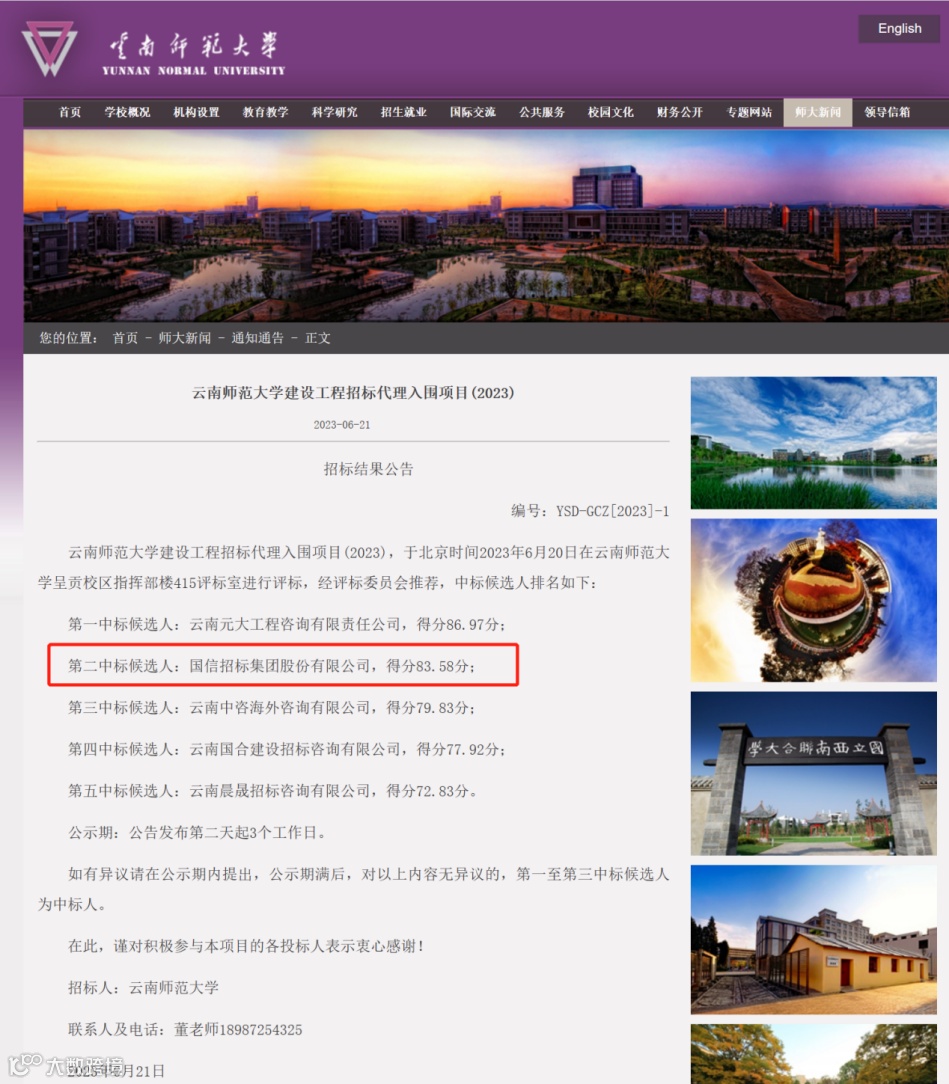Click the 在此，谨对积极参与 thank-you sentence
Image resolution: width=949 pixels, height=1084 pixels.
pos(246,946)
